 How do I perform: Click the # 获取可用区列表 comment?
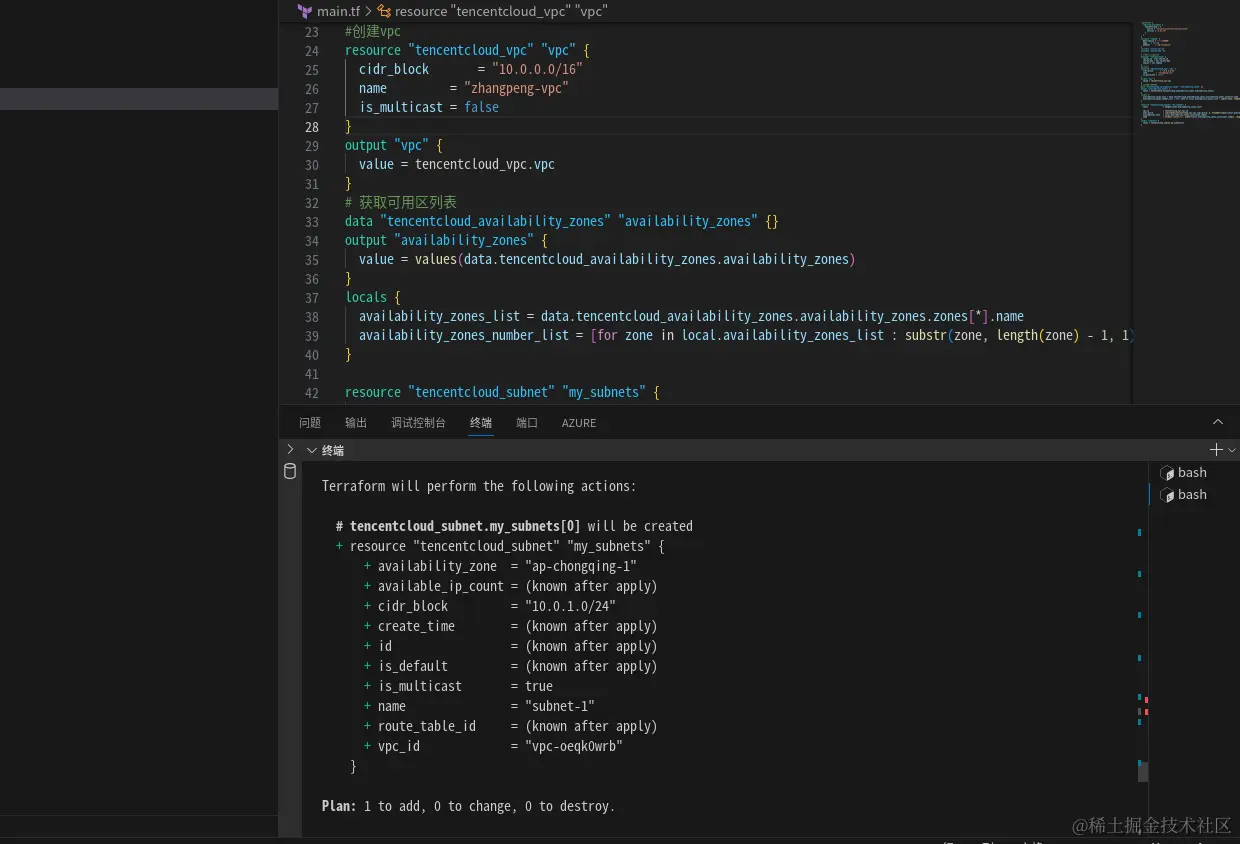(x=401, y=203)
